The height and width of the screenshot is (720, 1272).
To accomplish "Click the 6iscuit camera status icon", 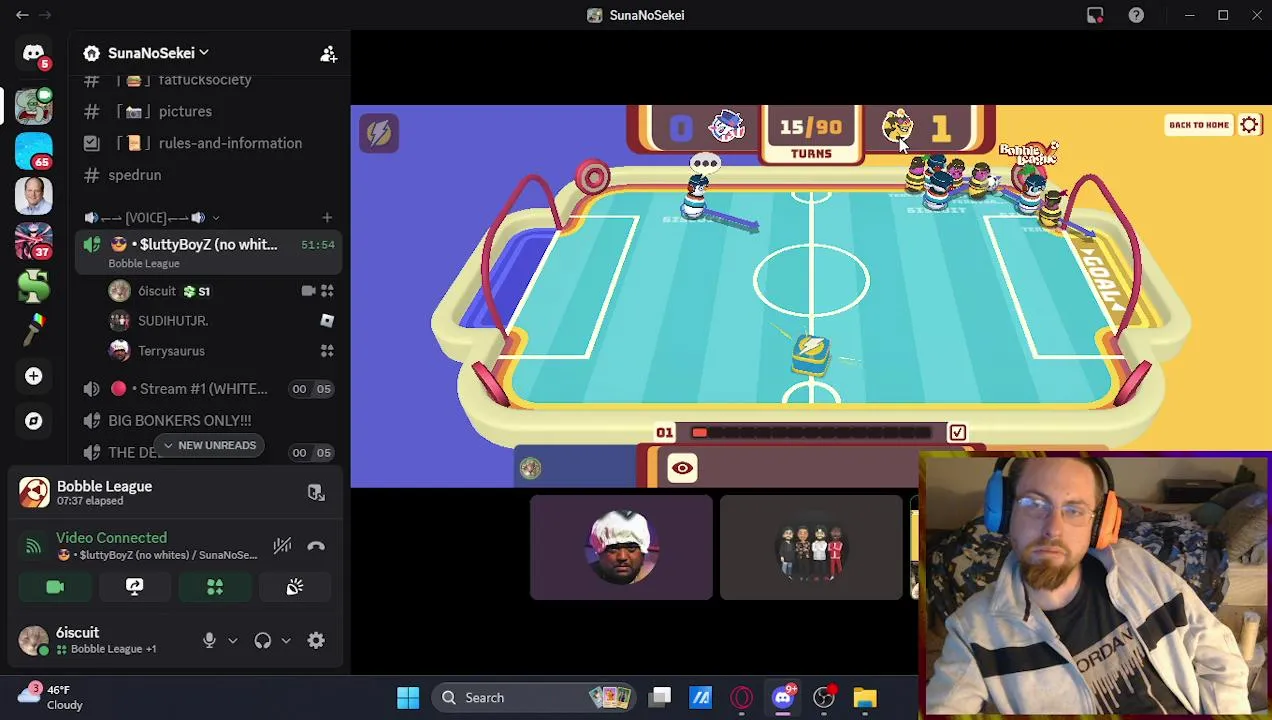I will click(x=308, y=291).
